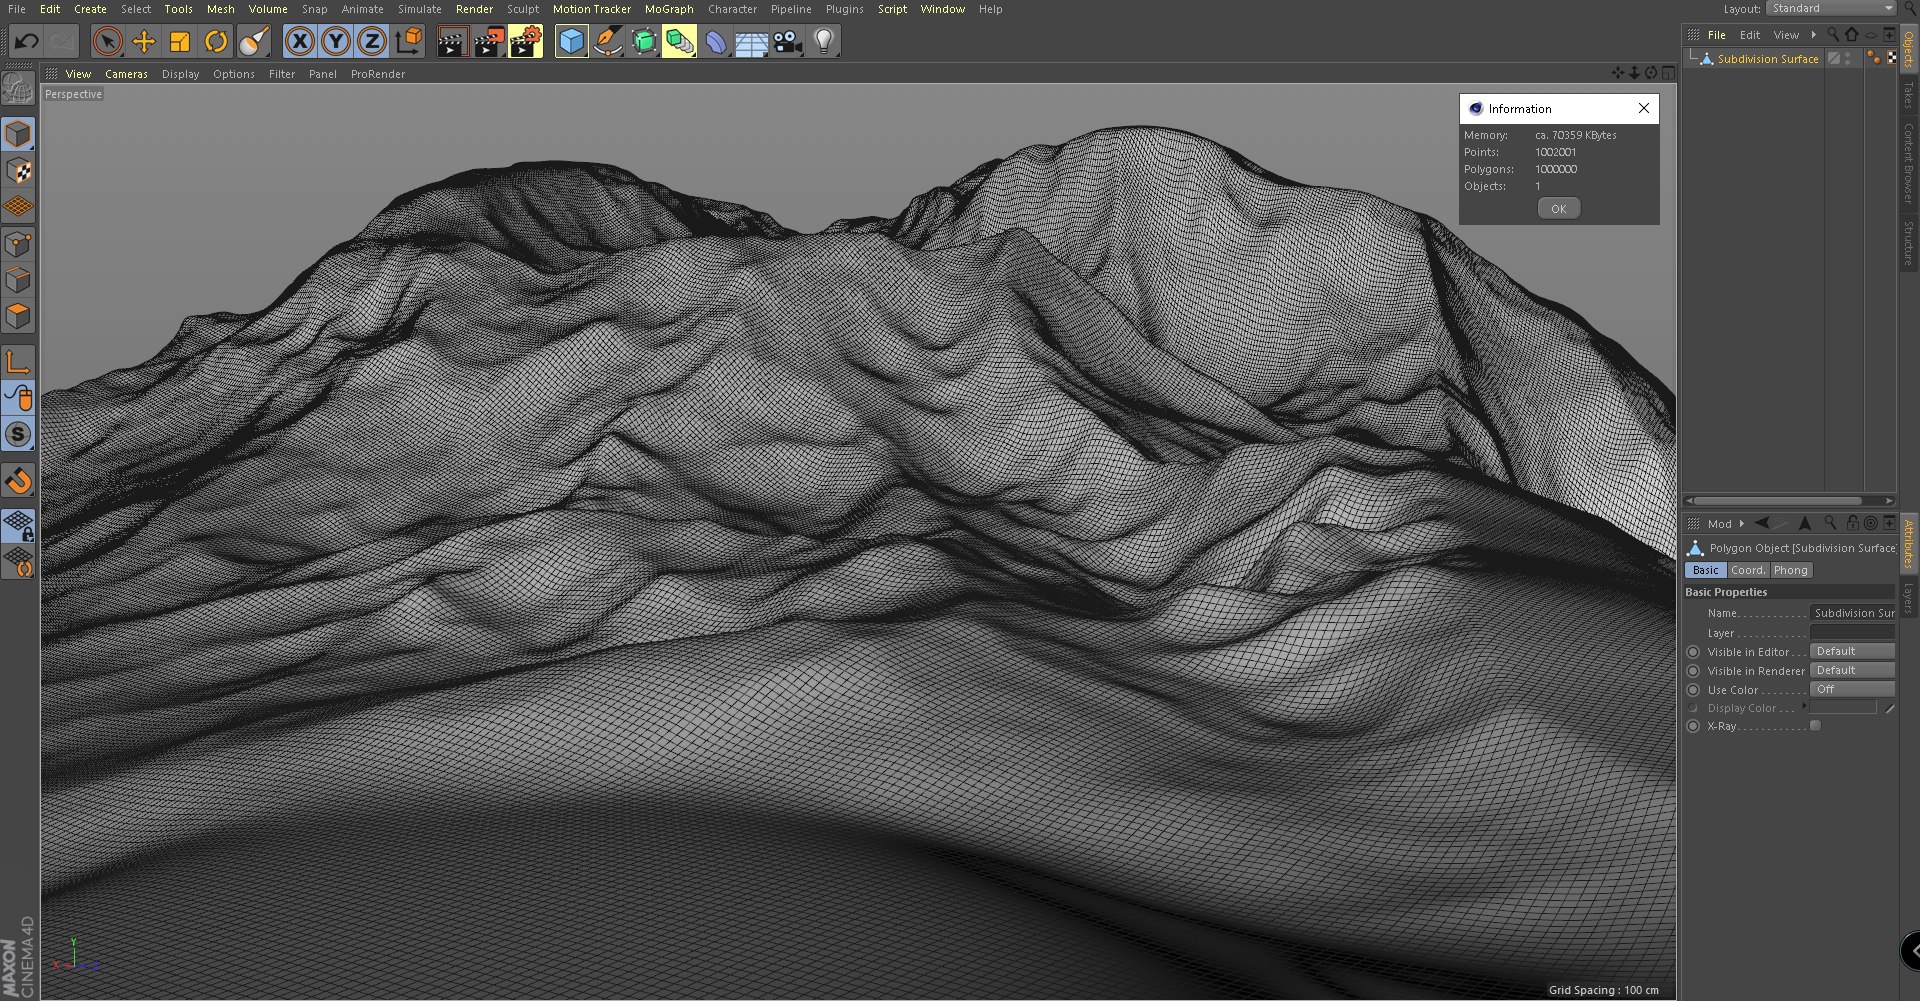This screenshot has width=1920, height=1001.
Task: Toggle the Y axis lock
Action: 336,41
